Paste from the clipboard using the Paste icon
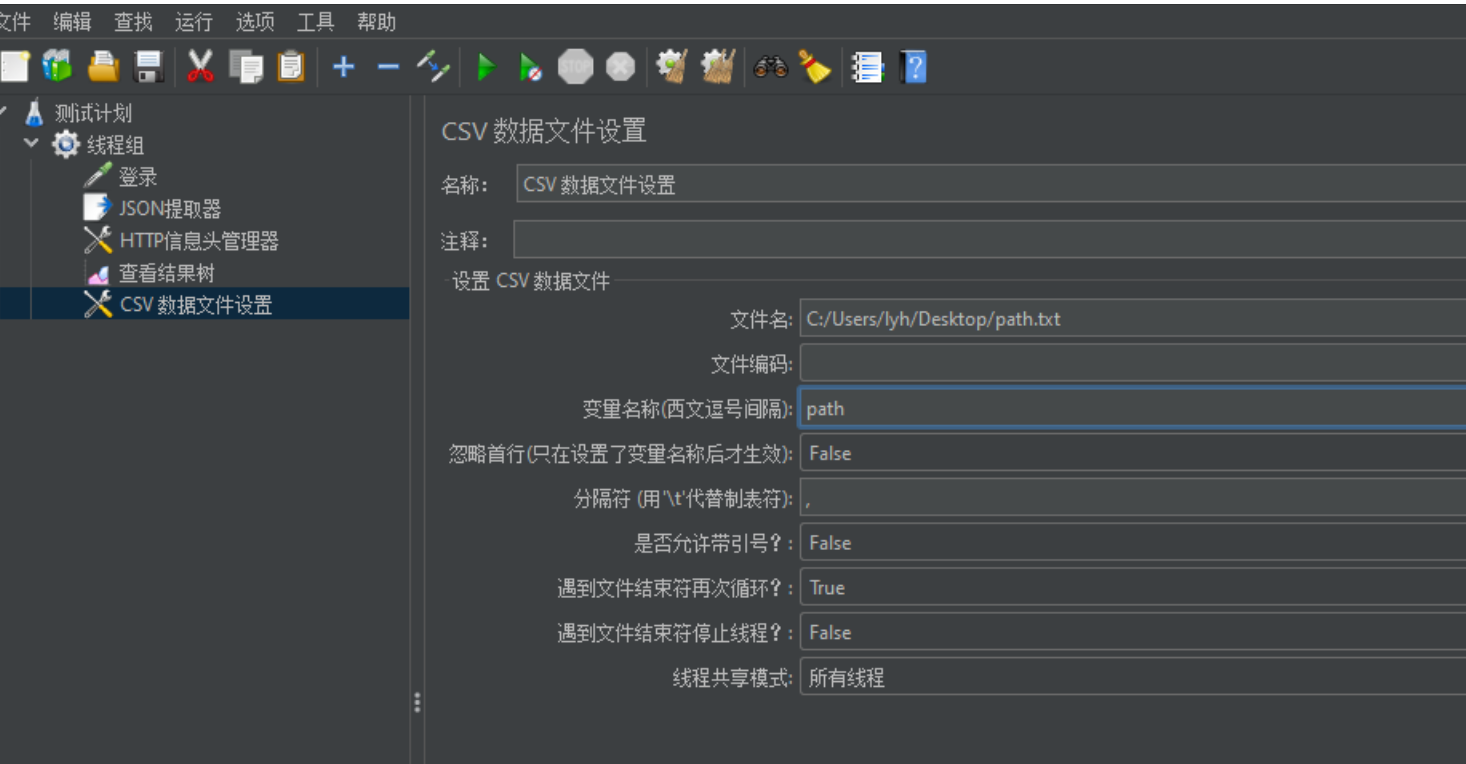This screenshot has height=764, width=1466. (291, 67)
